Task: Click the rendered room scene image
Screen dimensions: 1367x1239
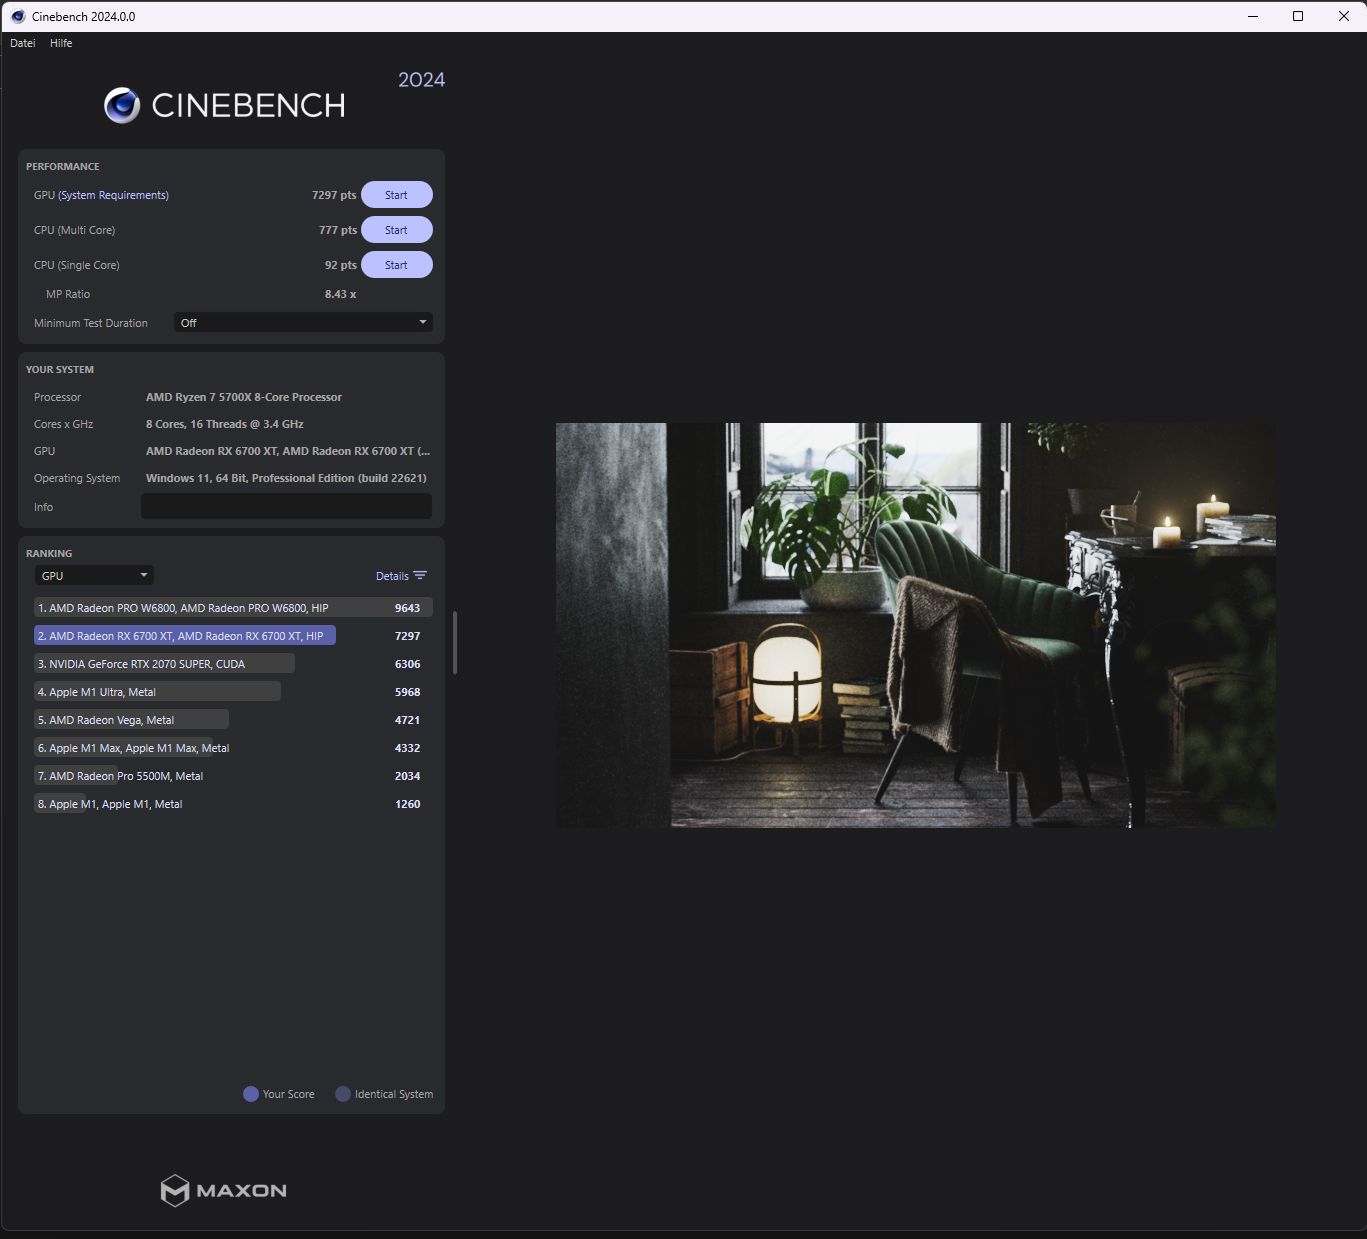Action: [x=915, y=625]
